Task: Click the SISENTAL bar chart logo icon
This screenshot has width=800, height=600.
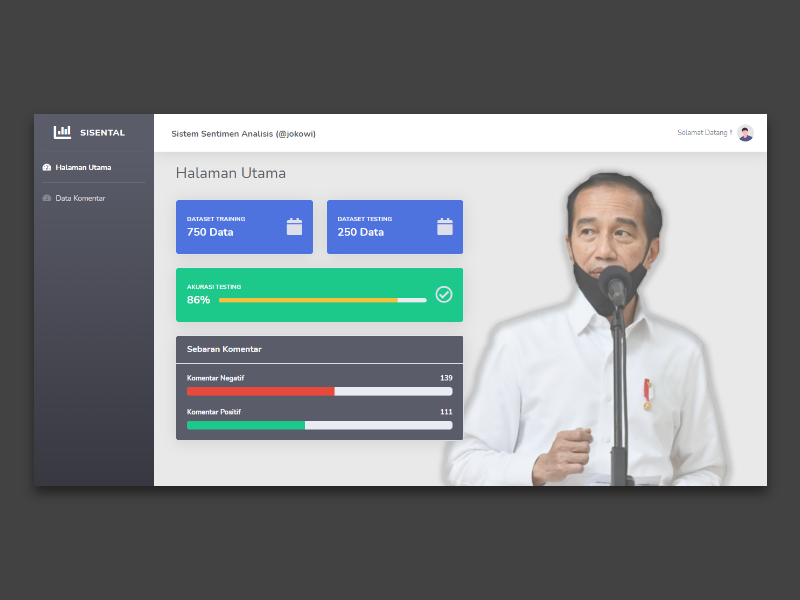Action: coord(62,132)
